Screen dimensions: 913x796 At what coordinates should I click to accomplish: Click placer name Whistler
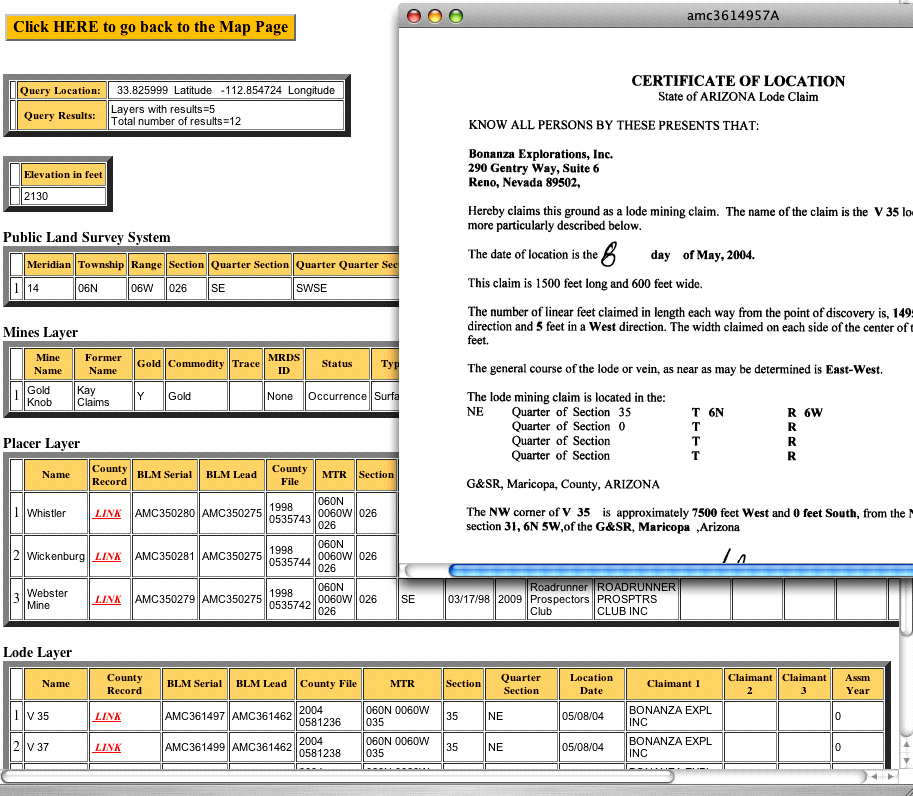point(56,513)
